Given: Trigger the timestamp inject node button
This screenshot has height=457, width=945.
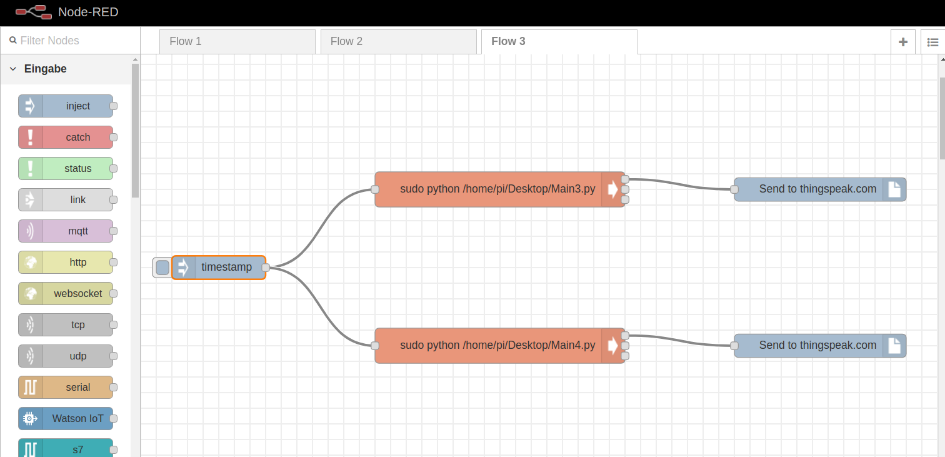Looking at the screenshot, I should [x=162, y=267].
